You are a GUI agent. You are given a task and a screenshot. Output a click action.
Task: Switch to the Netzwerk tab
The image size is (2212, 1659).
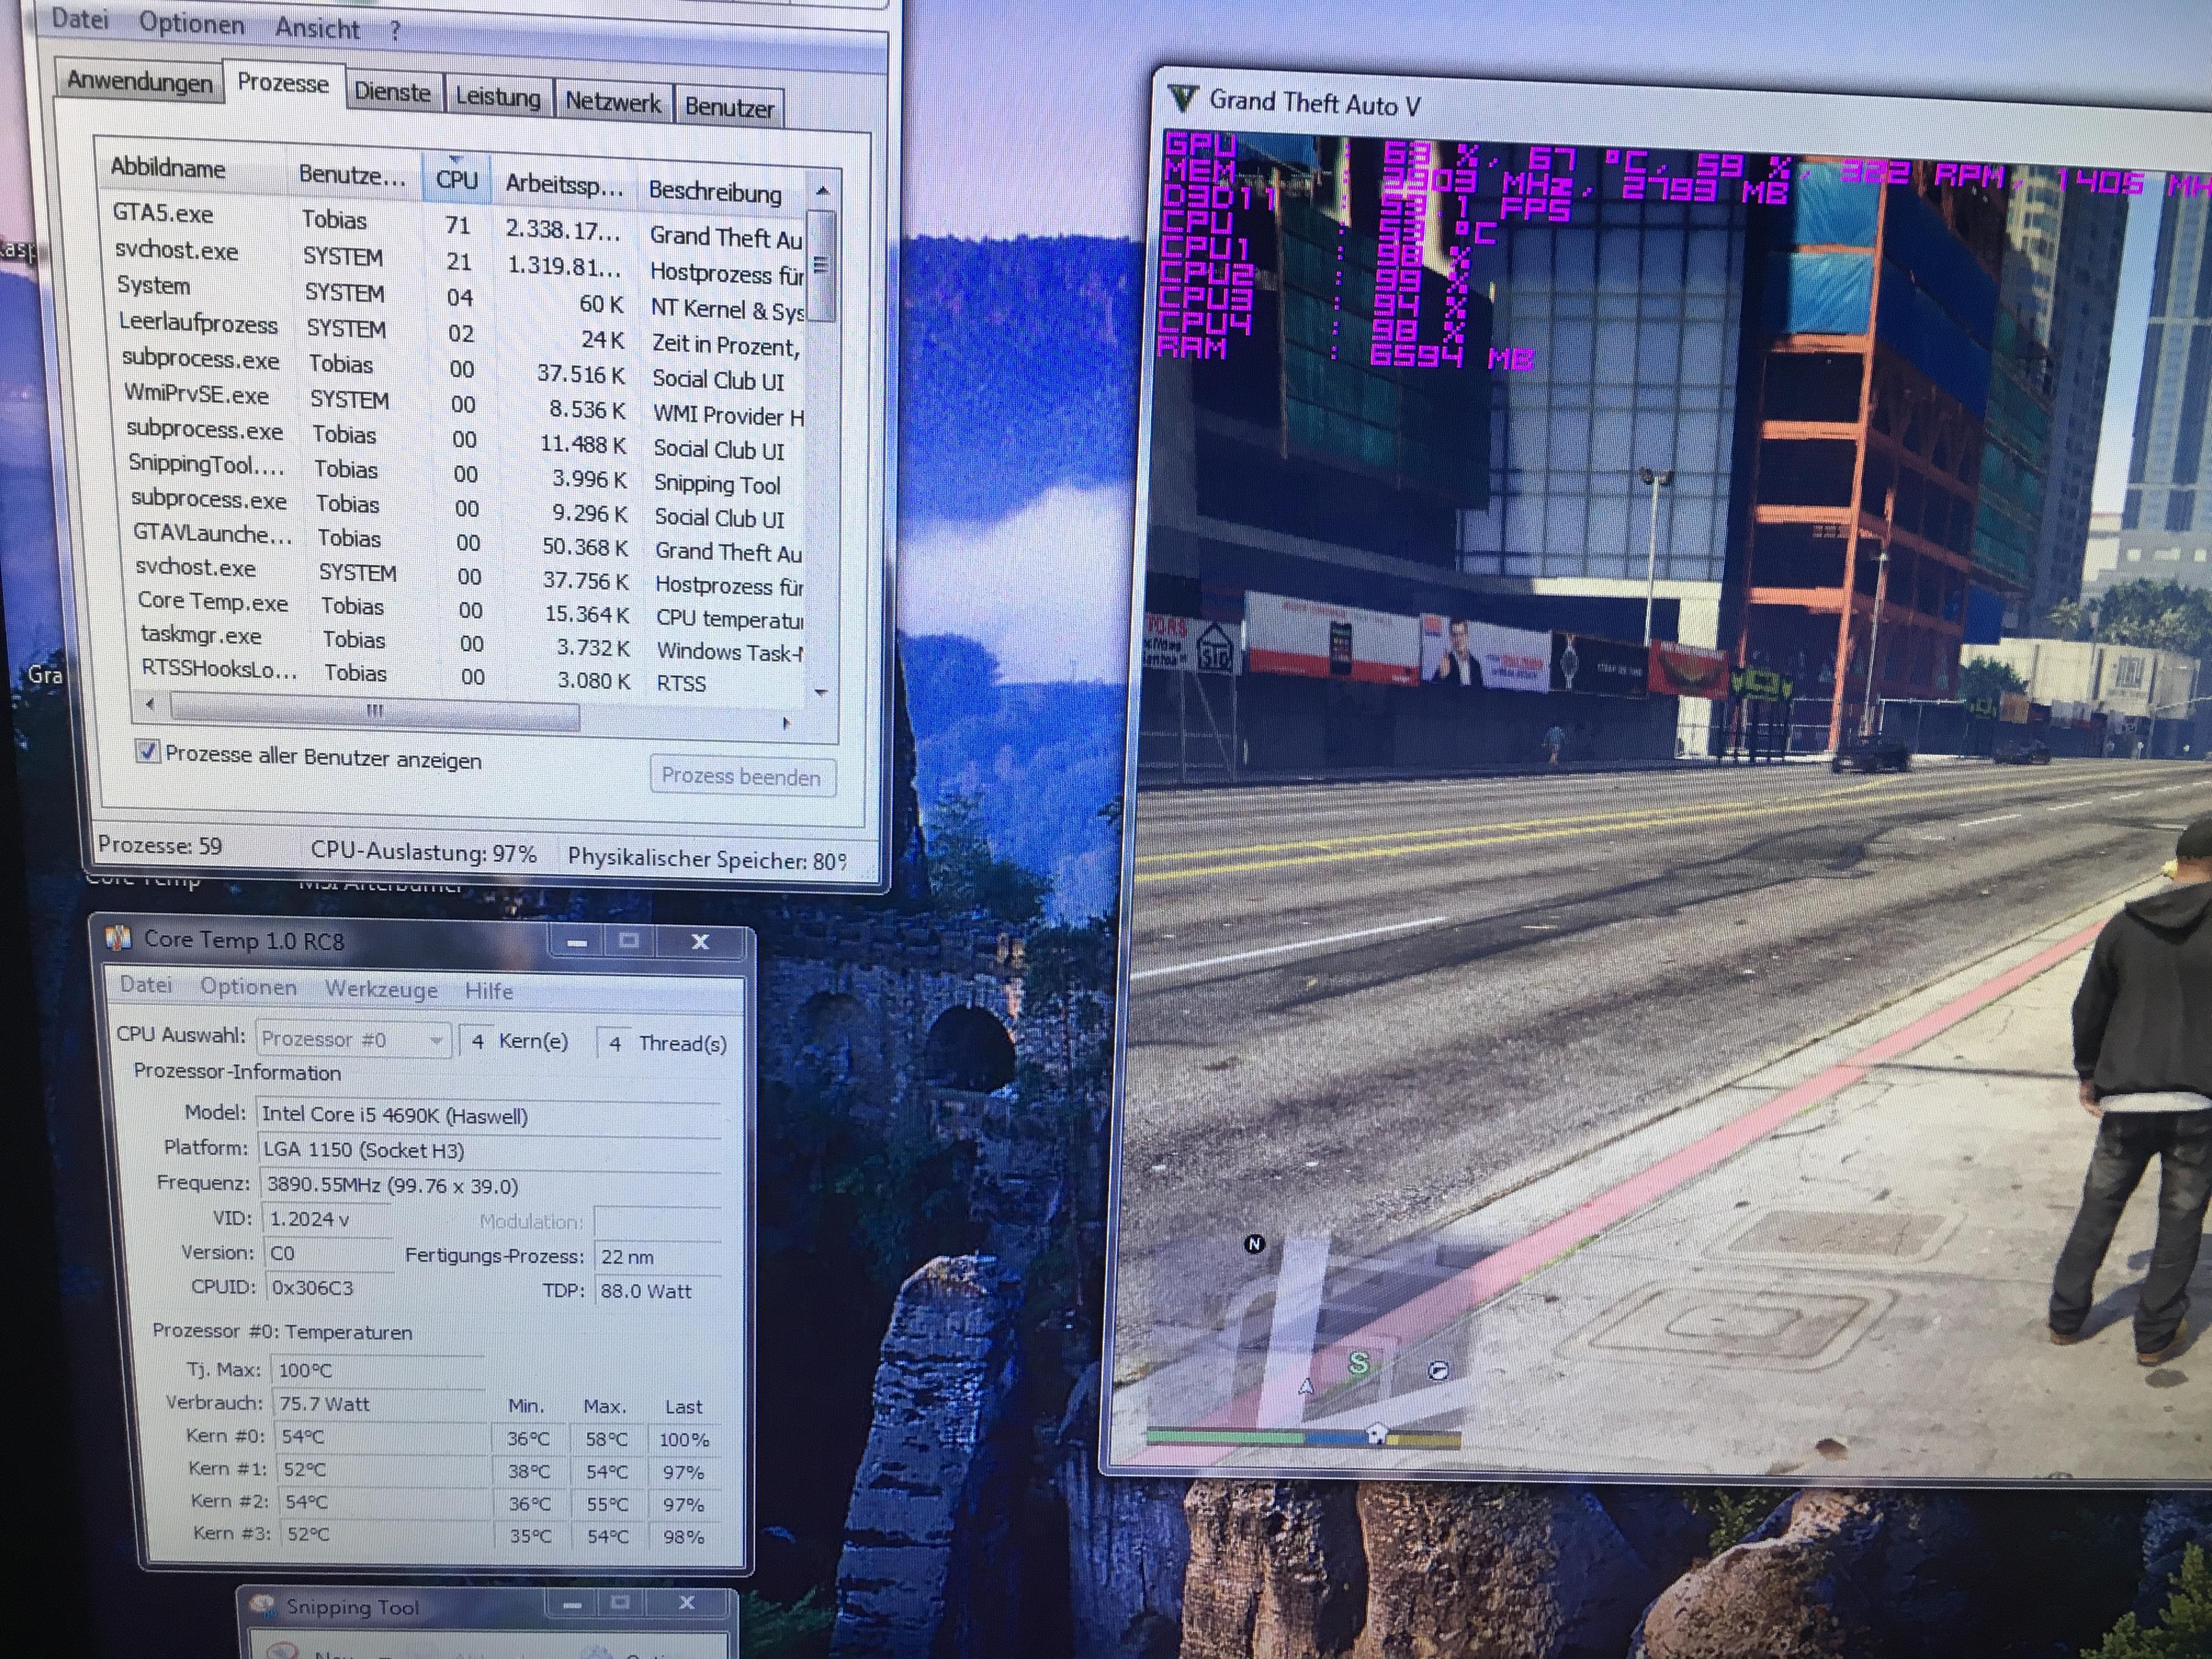612,102
